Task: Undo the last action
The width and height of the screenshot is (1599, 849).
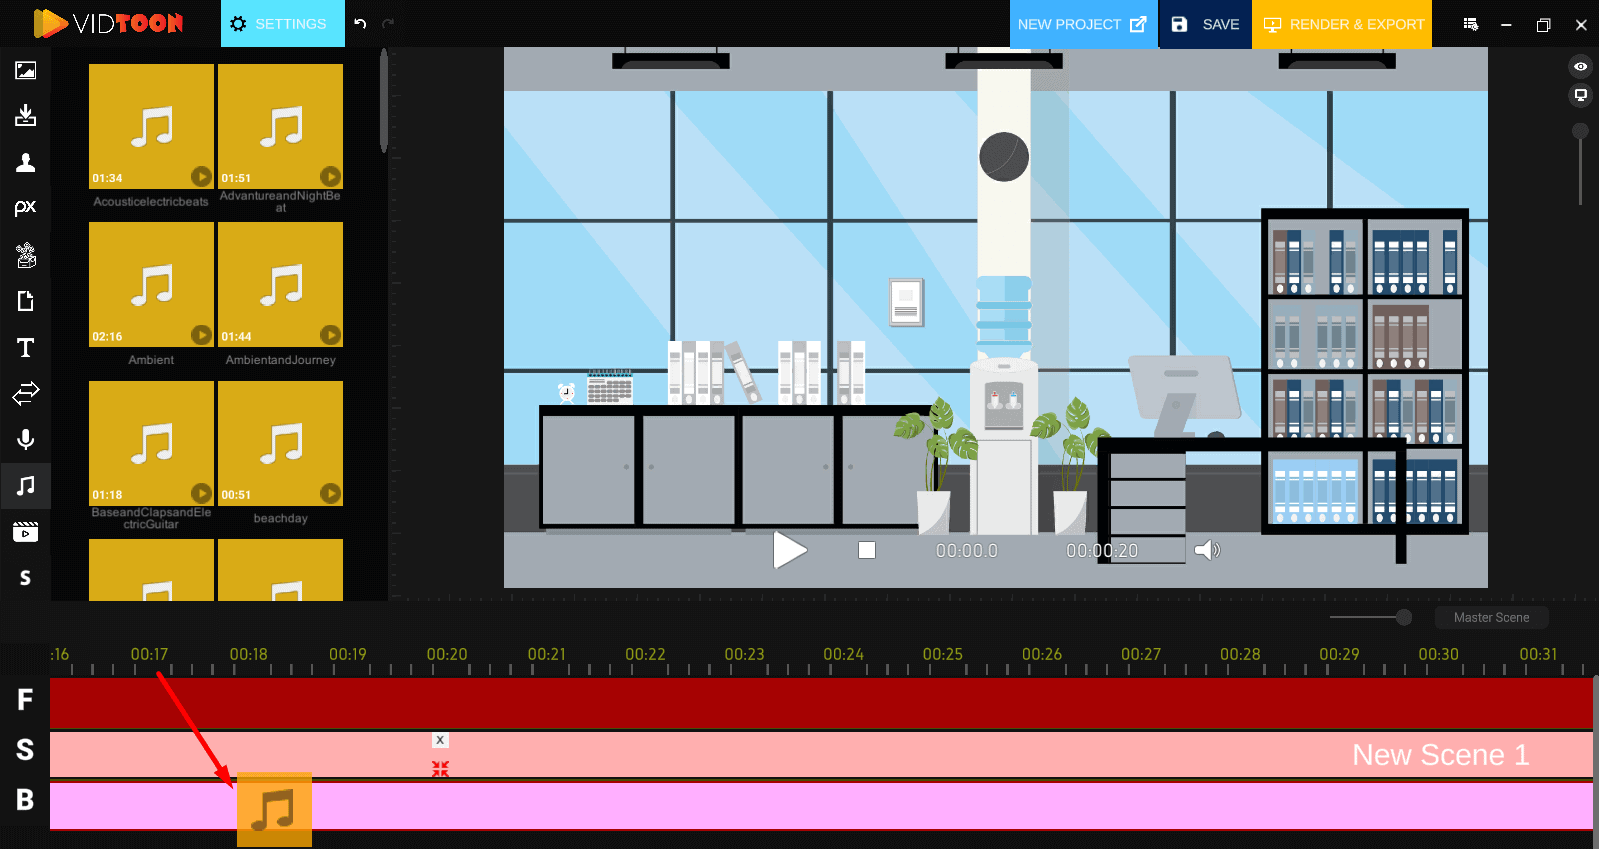Action: coord(360,24)
